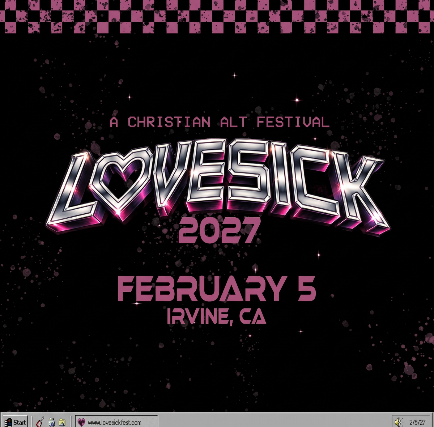Click the pink heart icon on taskbar button
The height and width of the screenshot is (427, 434).
82,422
